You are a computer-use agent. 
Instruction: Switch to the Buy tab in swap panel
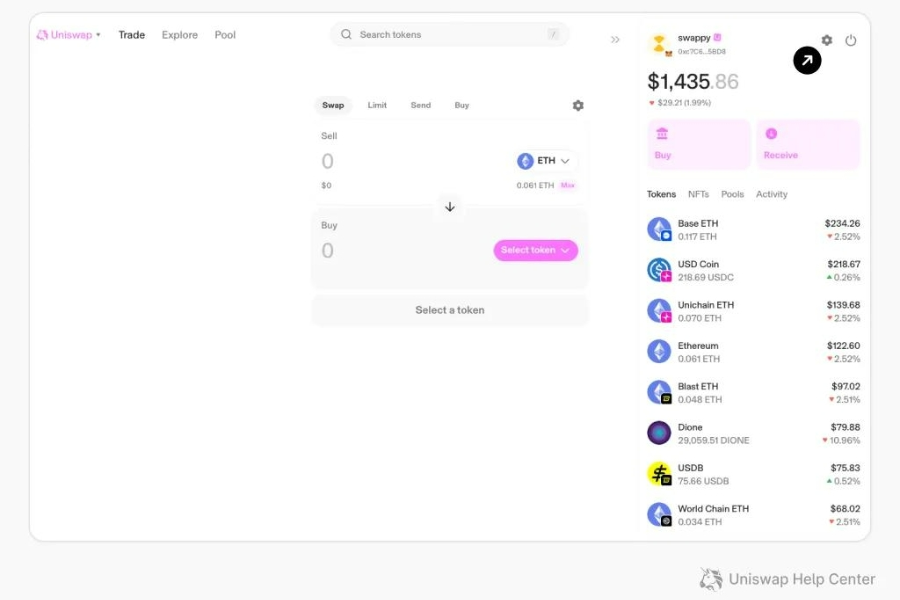click(x=461, y=105)
